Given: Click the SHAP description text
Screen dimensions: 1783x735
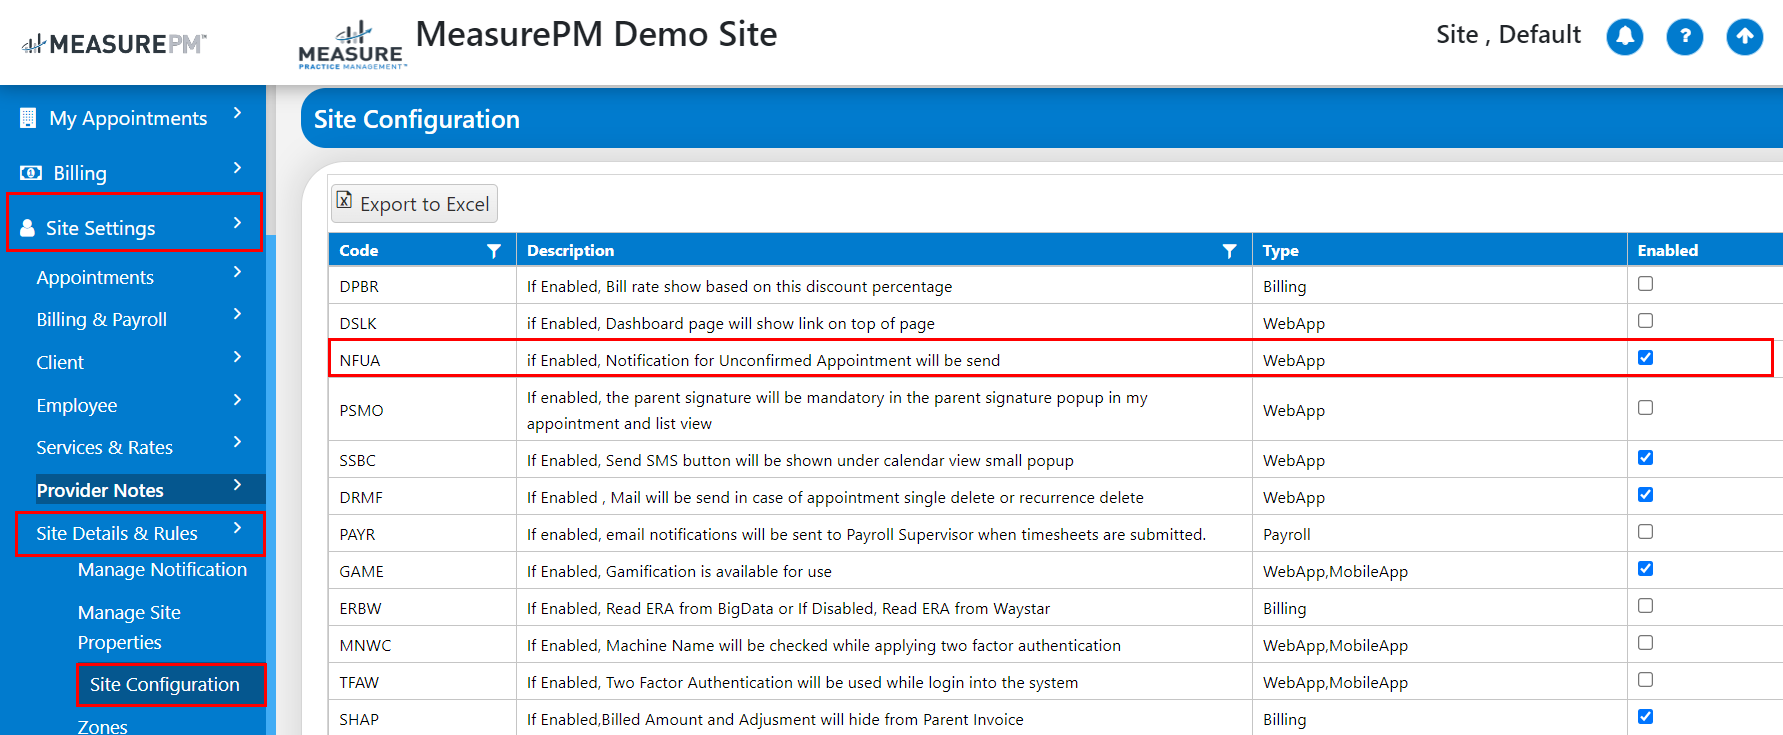Looking at the screenshot, I should [x=775, y=719].
